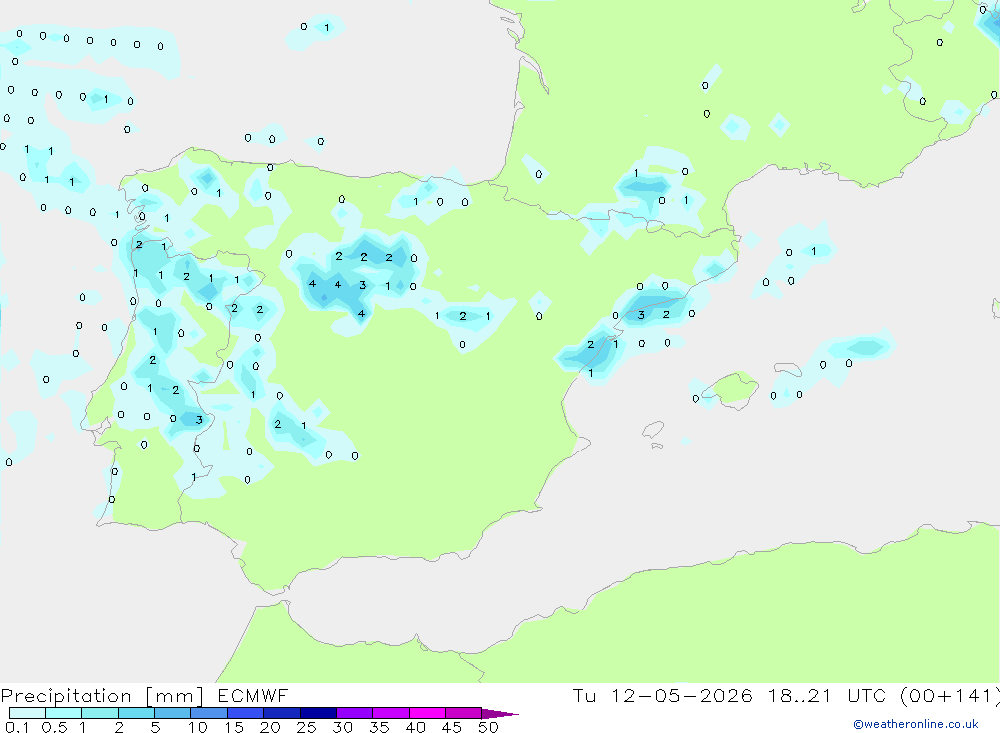Click the 0.1–0.5 mm lightest cyan legend swatch

pyautogui.click(x=27, y=713)
